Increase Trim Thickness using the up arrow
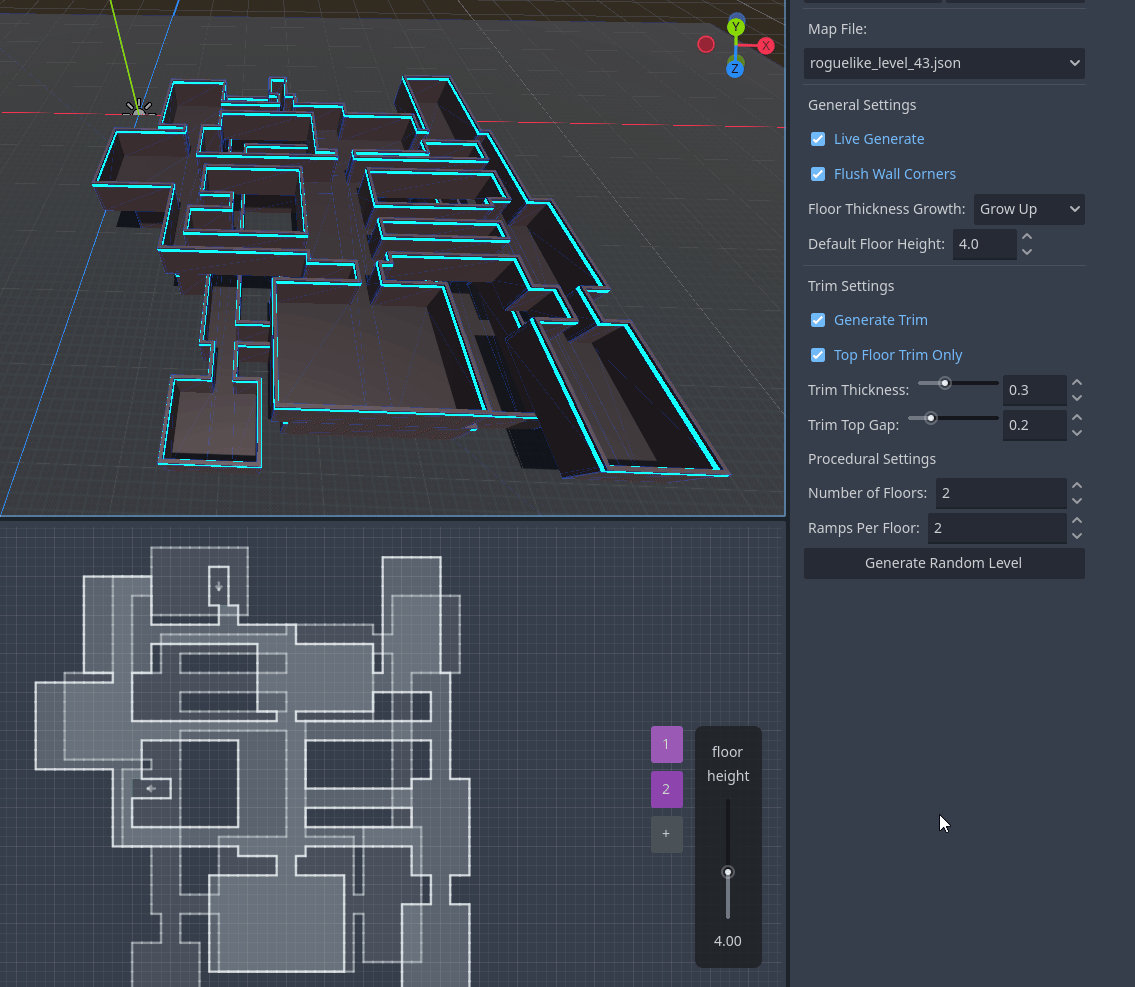Screen dimensions: 1135x987 tap(1077, 382)
